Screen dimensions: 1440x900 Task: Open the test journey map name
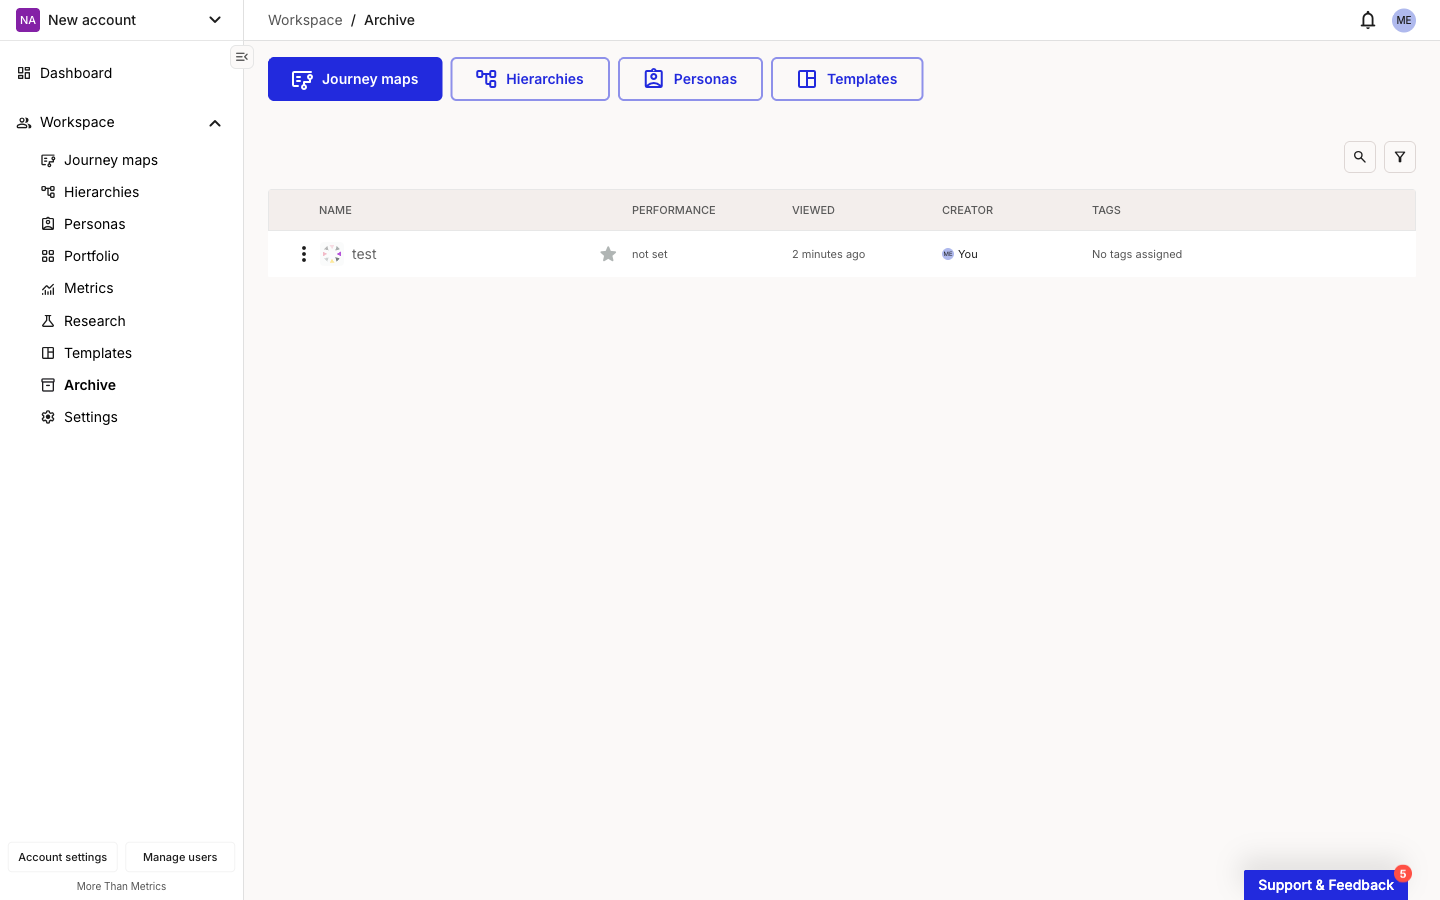tap(364, 254)
